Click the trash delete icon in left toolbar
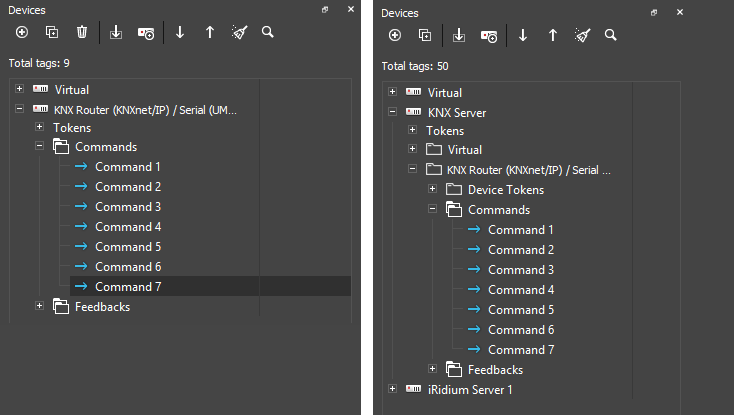Screen dimensions: 735x415 tap(82, 32)
